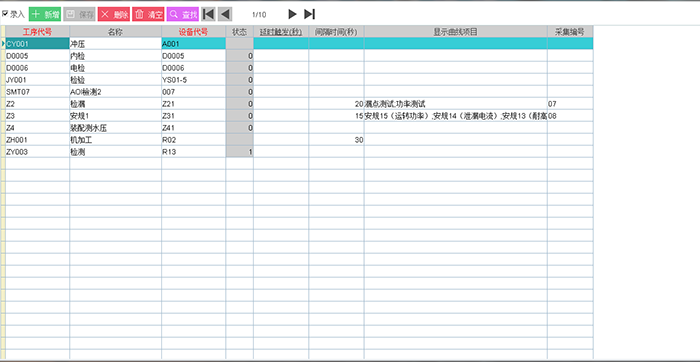This screenshot has height=362, width=700.
Task: Select the D0006 process code cell
Action: point(38,68)
